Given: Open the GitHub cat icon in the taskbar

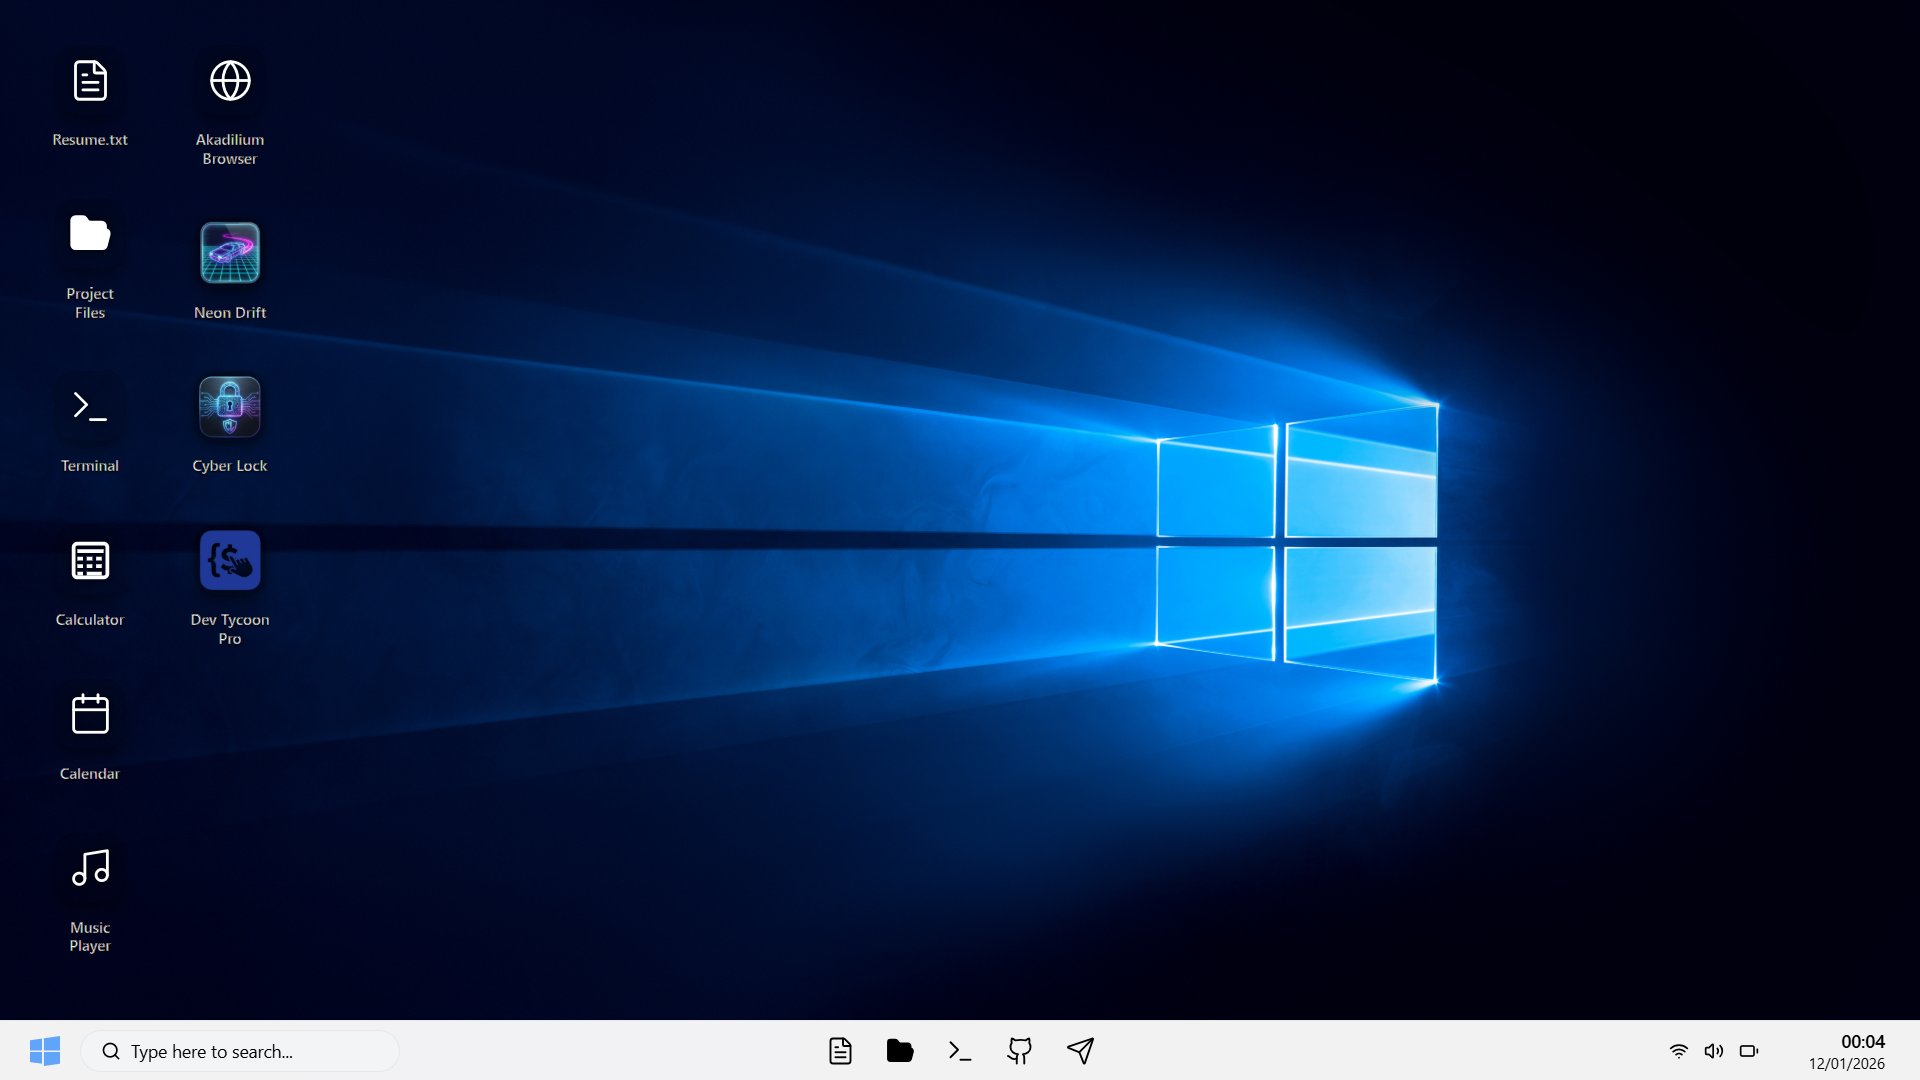Looking at the screenshot, I should [x=1020, y=1051].
